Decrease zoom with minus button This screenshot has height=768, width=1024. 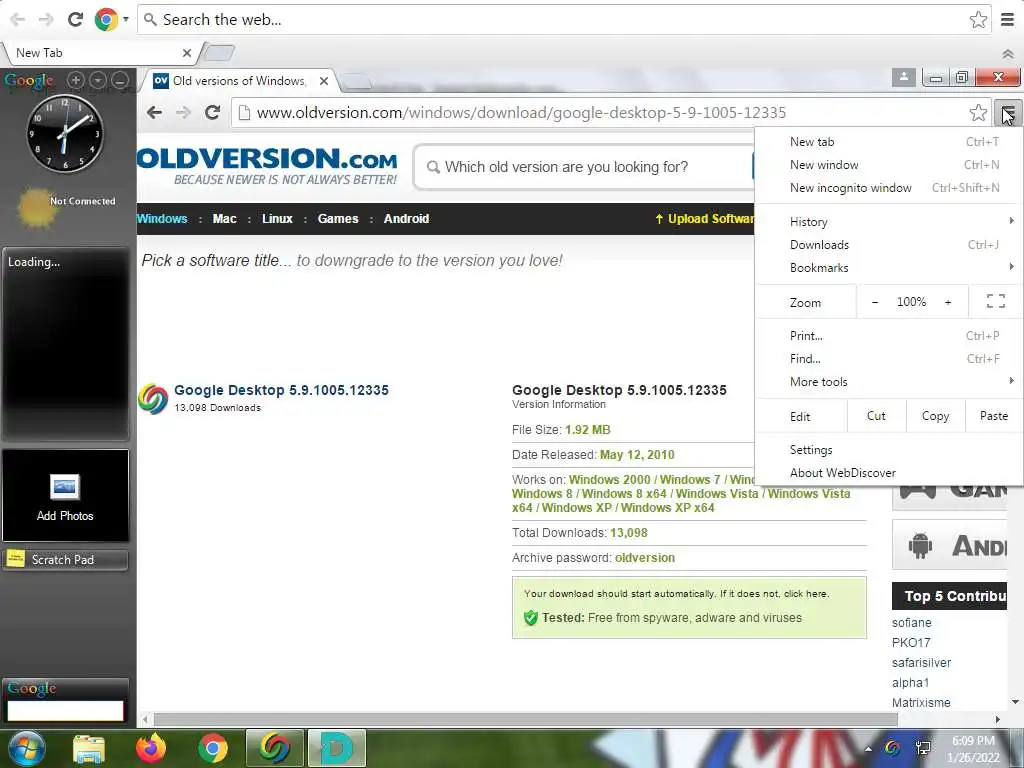point(875,302)
